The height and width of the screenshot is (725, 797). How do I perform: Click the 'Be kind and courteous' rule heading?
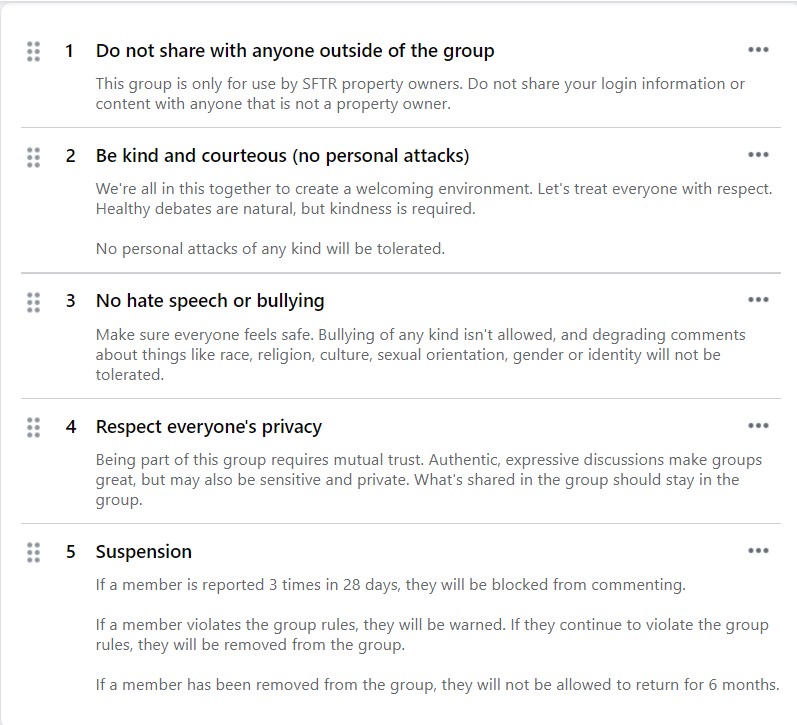282,156
